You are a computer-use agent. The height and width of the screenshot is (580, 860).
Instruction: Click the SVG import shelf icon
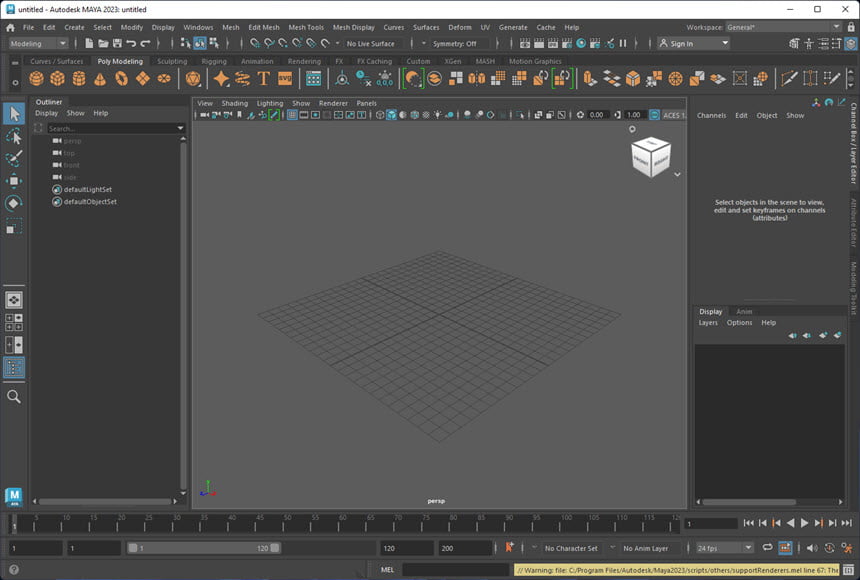pos(285,79)
